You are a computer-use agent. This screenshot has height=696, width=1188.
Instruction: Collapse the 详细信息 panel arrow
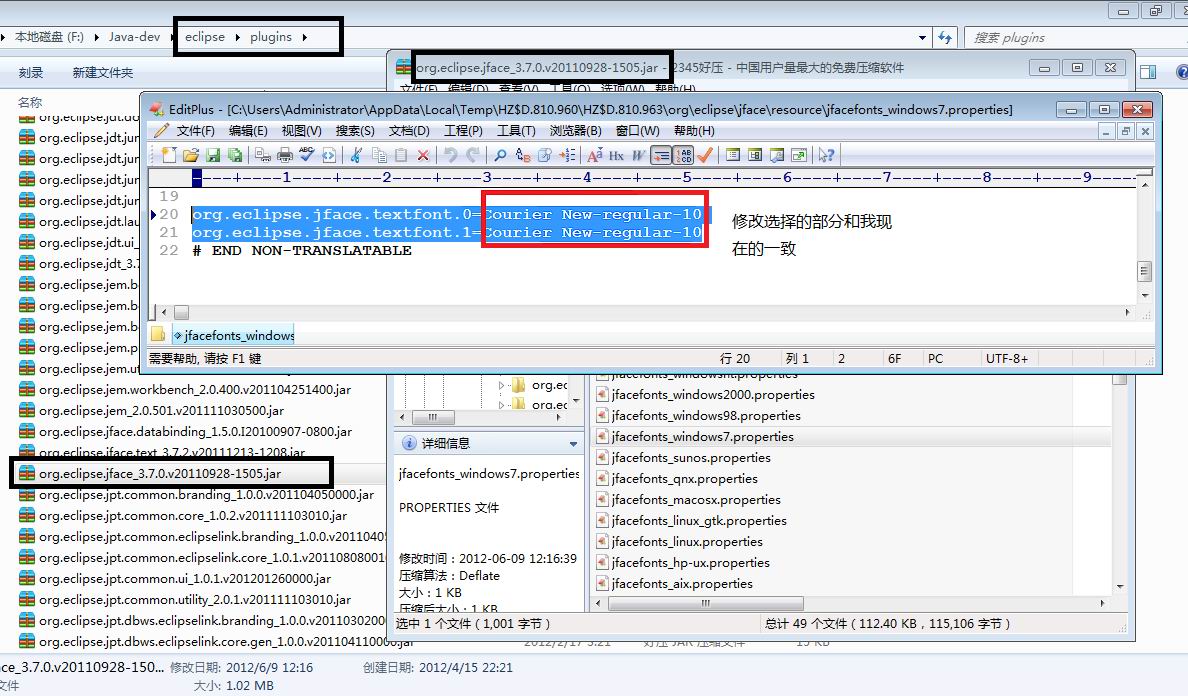tap(573, 444)
